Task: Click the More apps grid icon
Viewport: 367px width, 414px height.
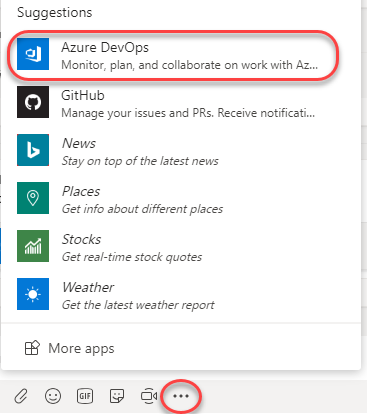Action: [x=32, y=348]
